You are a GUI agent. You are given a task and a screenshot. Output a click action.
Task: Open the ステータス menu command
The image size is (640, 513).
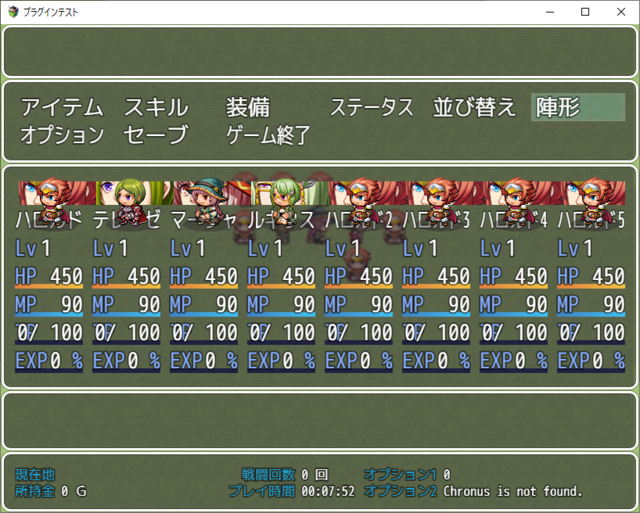pyautogui.click(x=371, y=107)
